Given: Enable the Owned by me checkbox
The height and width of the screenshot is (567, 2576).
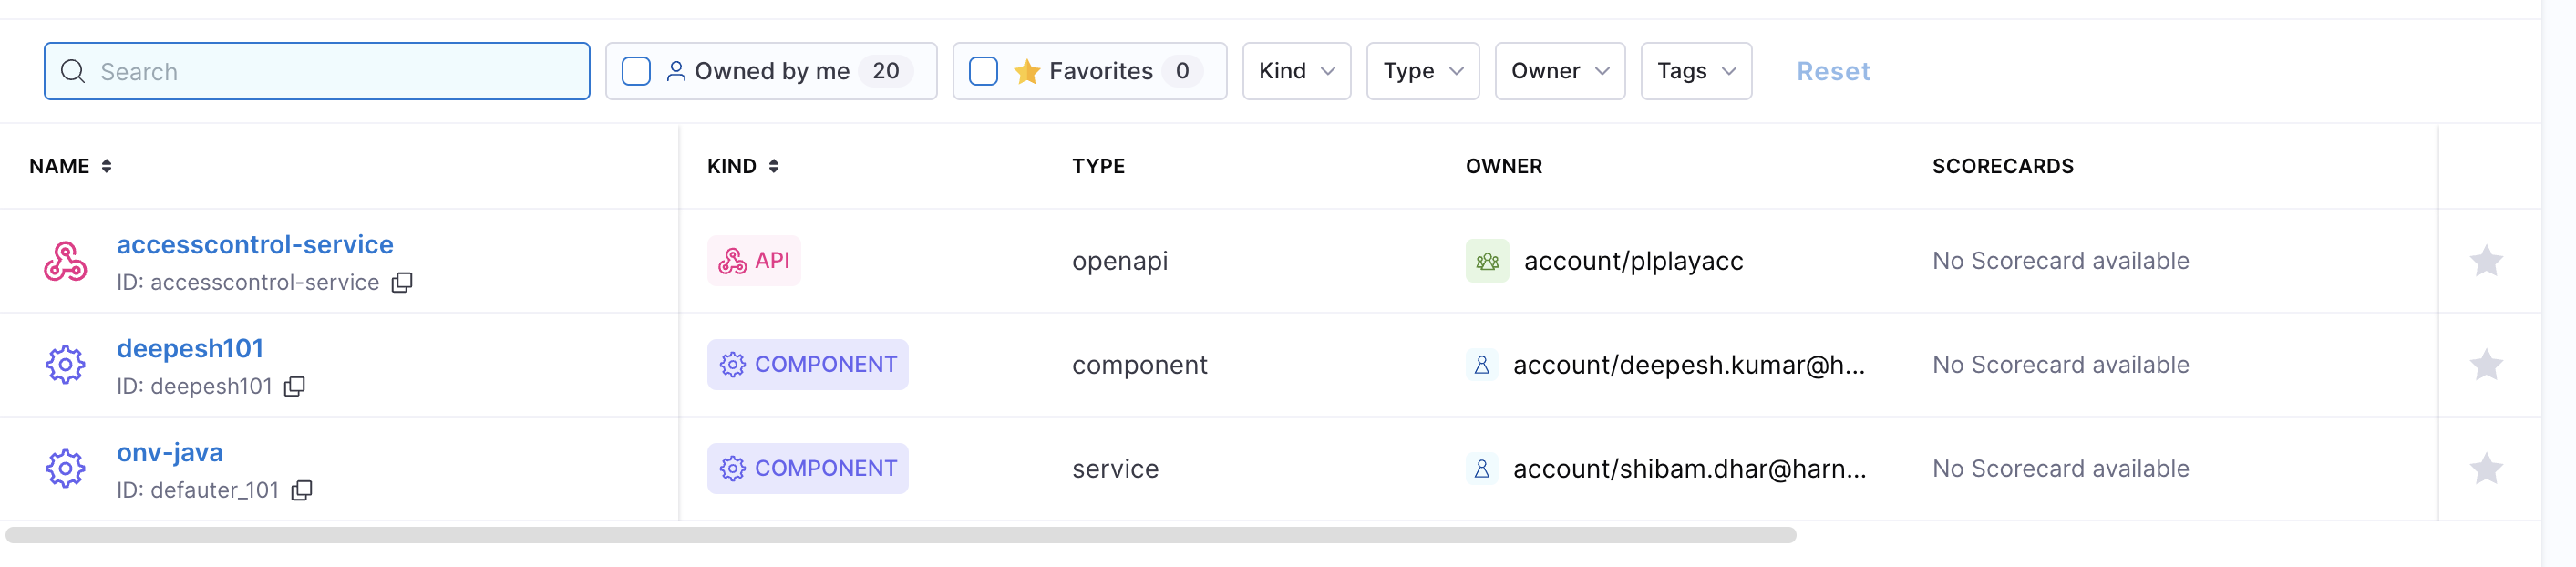Looking at the screenshot, I should tap(636, 71).
